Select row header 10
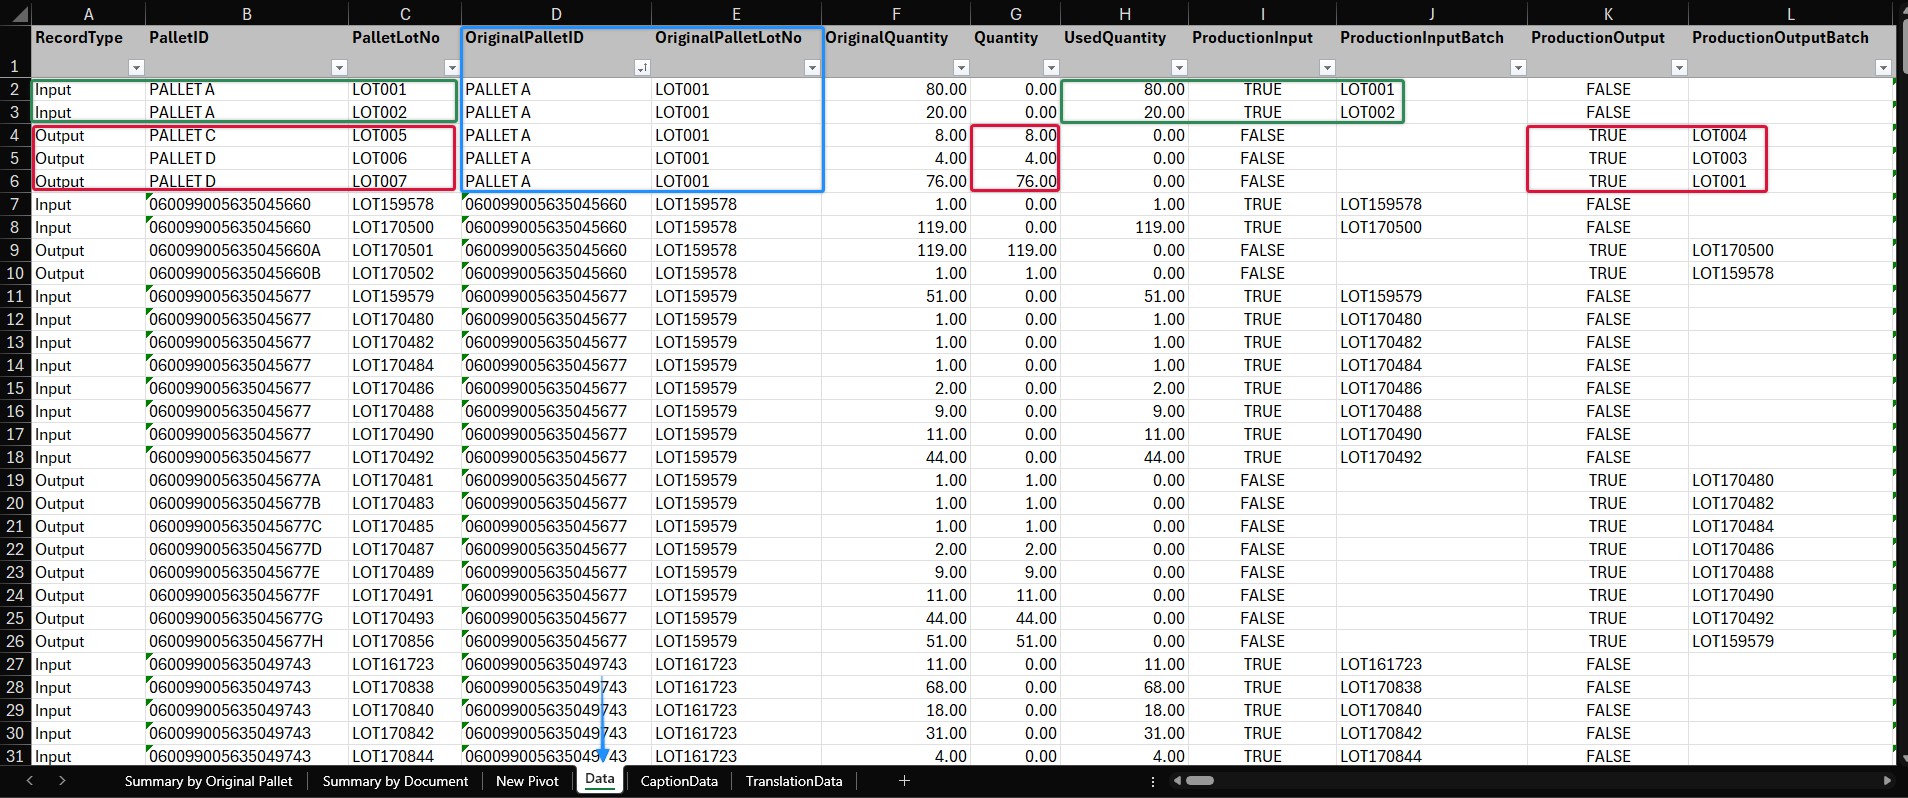The image size is (1908, 798). click(15, 273)
